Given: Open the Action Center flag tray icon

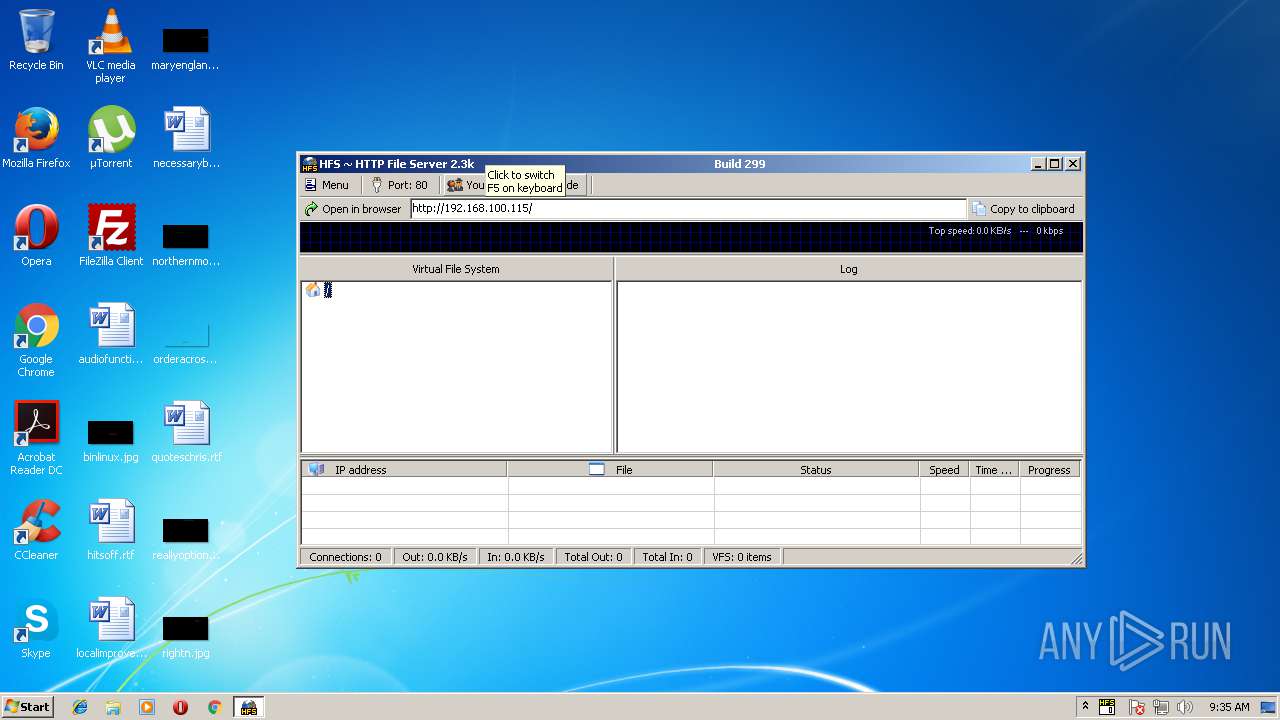Looking at the screenshot, I should coord(1137,707).
